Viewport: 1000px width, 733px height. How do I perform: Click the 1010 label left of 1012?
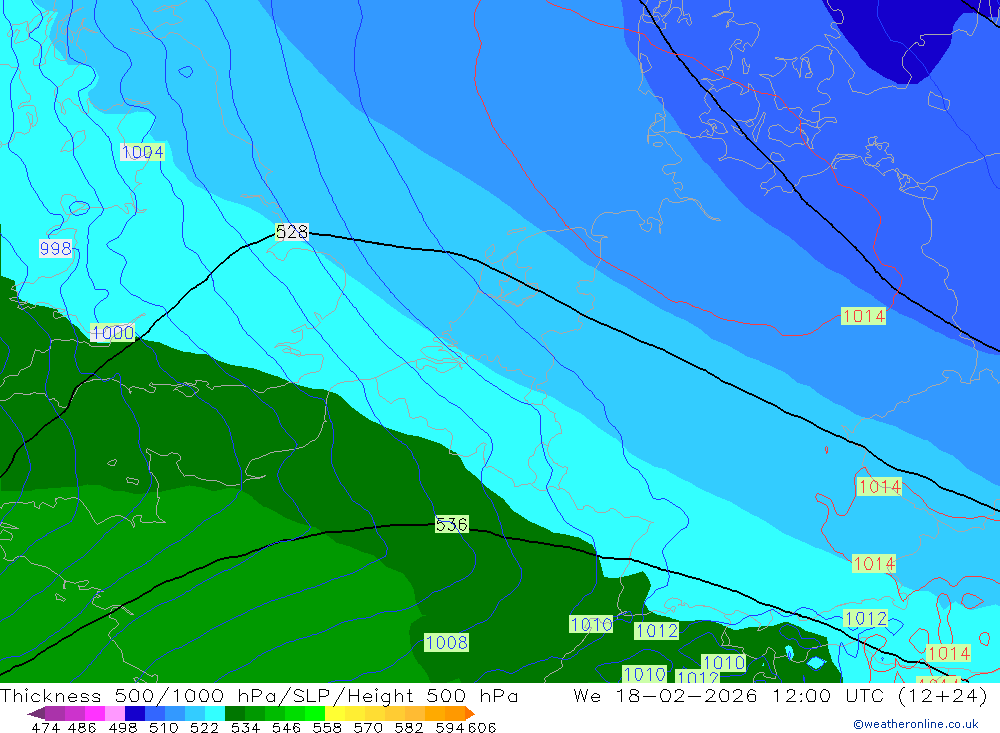(591, 625)
